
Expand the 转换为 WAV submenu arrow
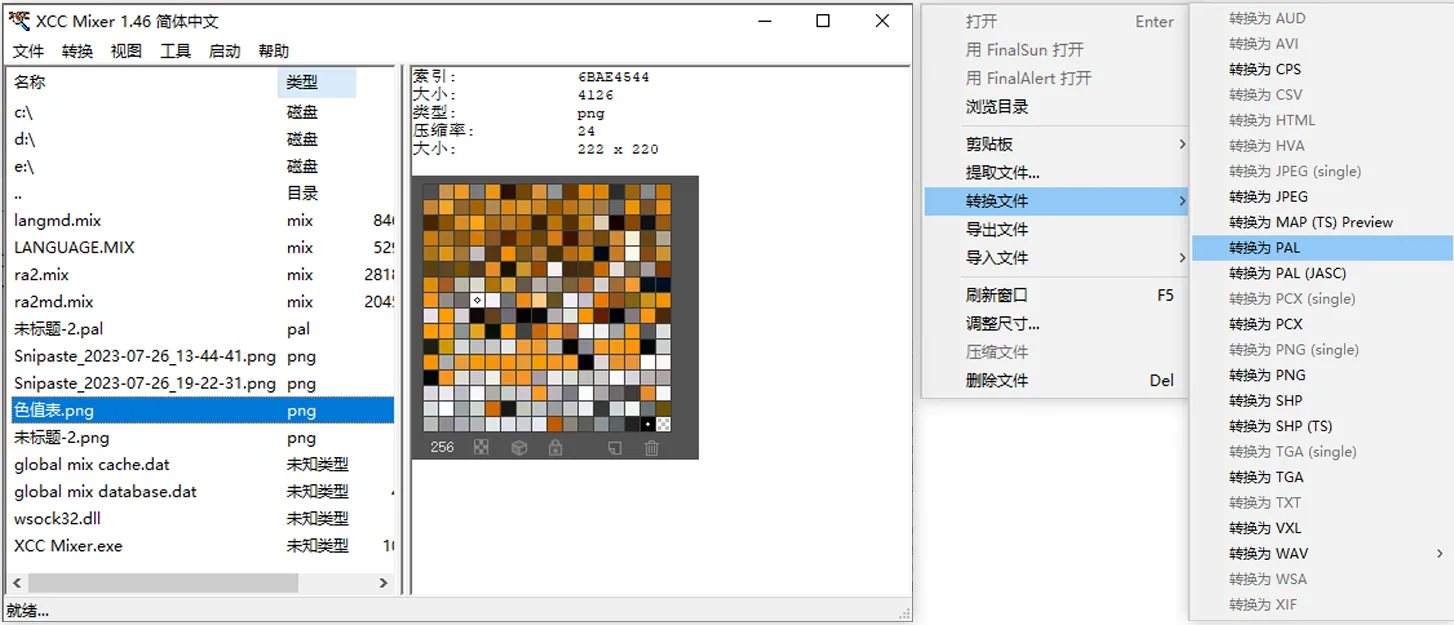(x=1440, y=553)
